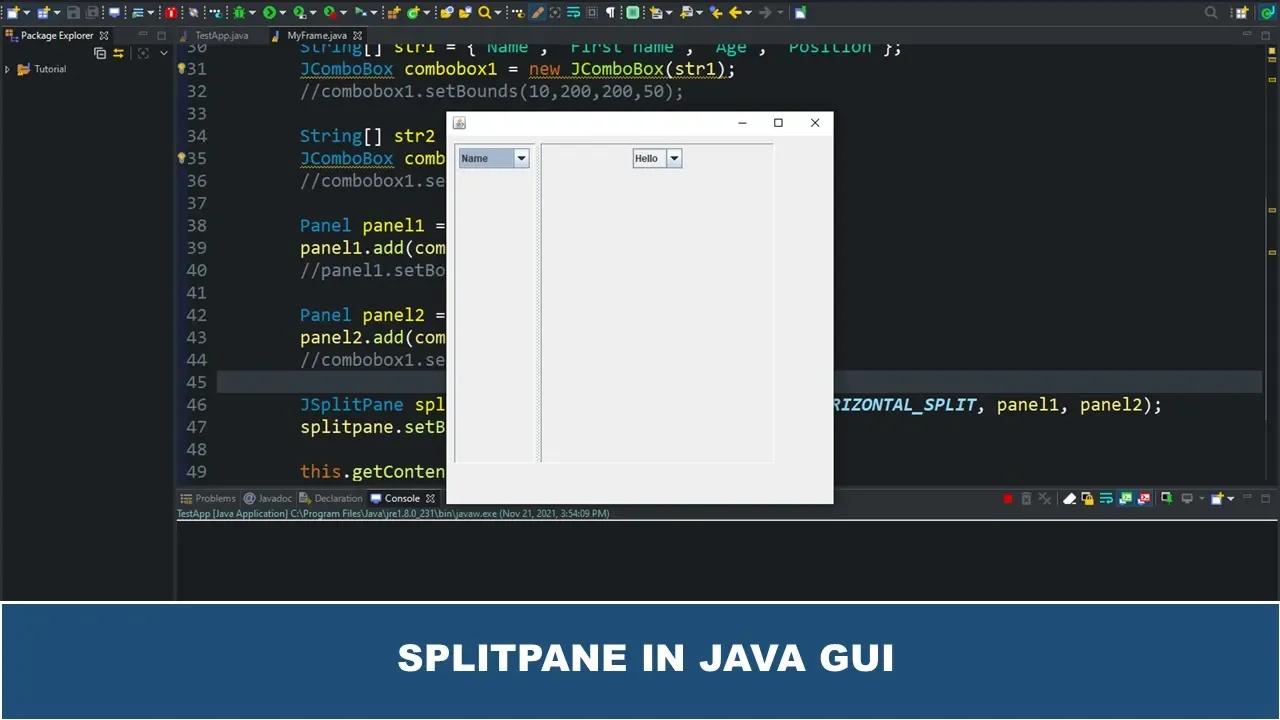
Task: Toggle Show Whitespace Characters pilcrow icon
Action: click(x=611, y=13)
